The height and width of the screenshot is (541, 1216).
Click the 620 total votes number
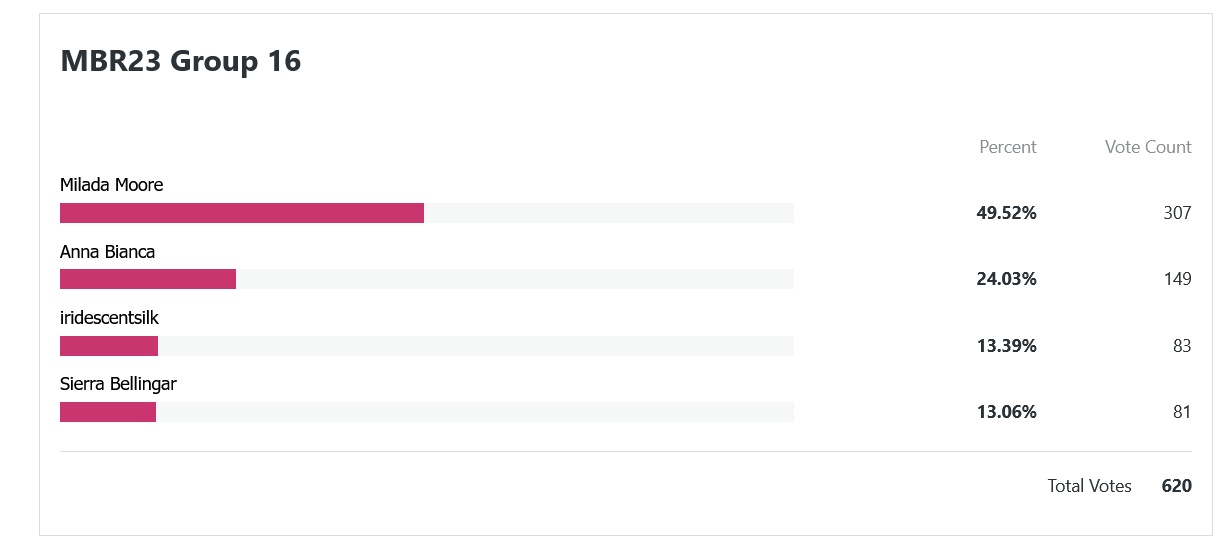(x=1177, y=486)
